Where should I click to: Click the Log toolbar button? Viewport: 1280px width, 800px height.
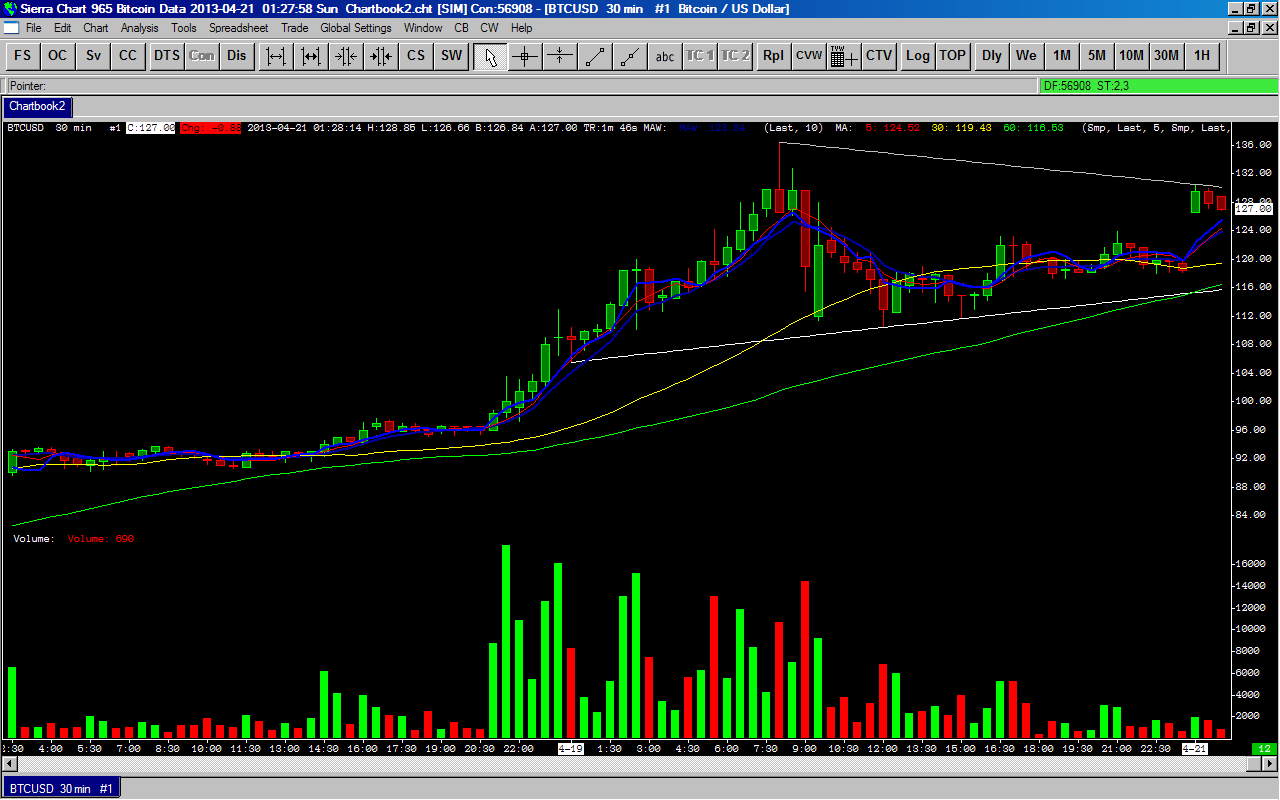pos(917,56)
